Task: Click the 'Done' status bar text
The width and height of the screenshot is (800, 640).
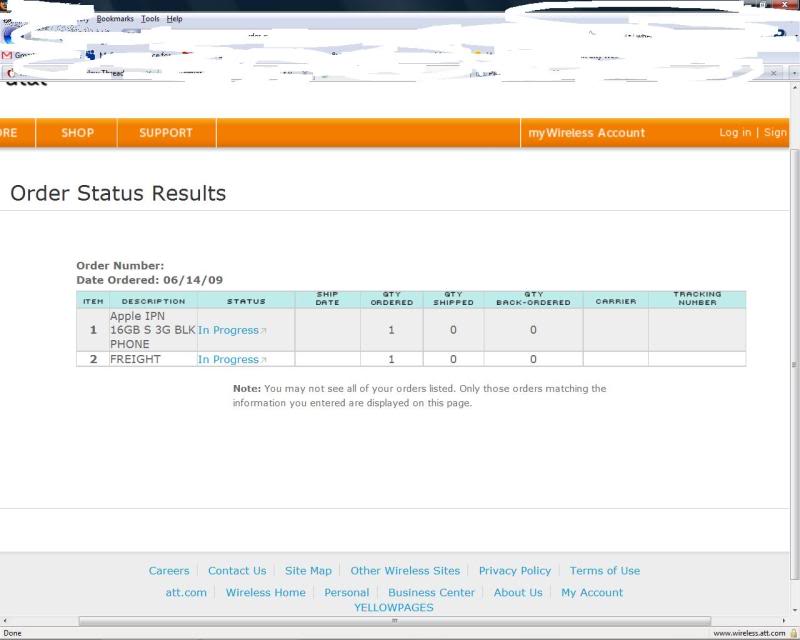Action: (12, 633)
